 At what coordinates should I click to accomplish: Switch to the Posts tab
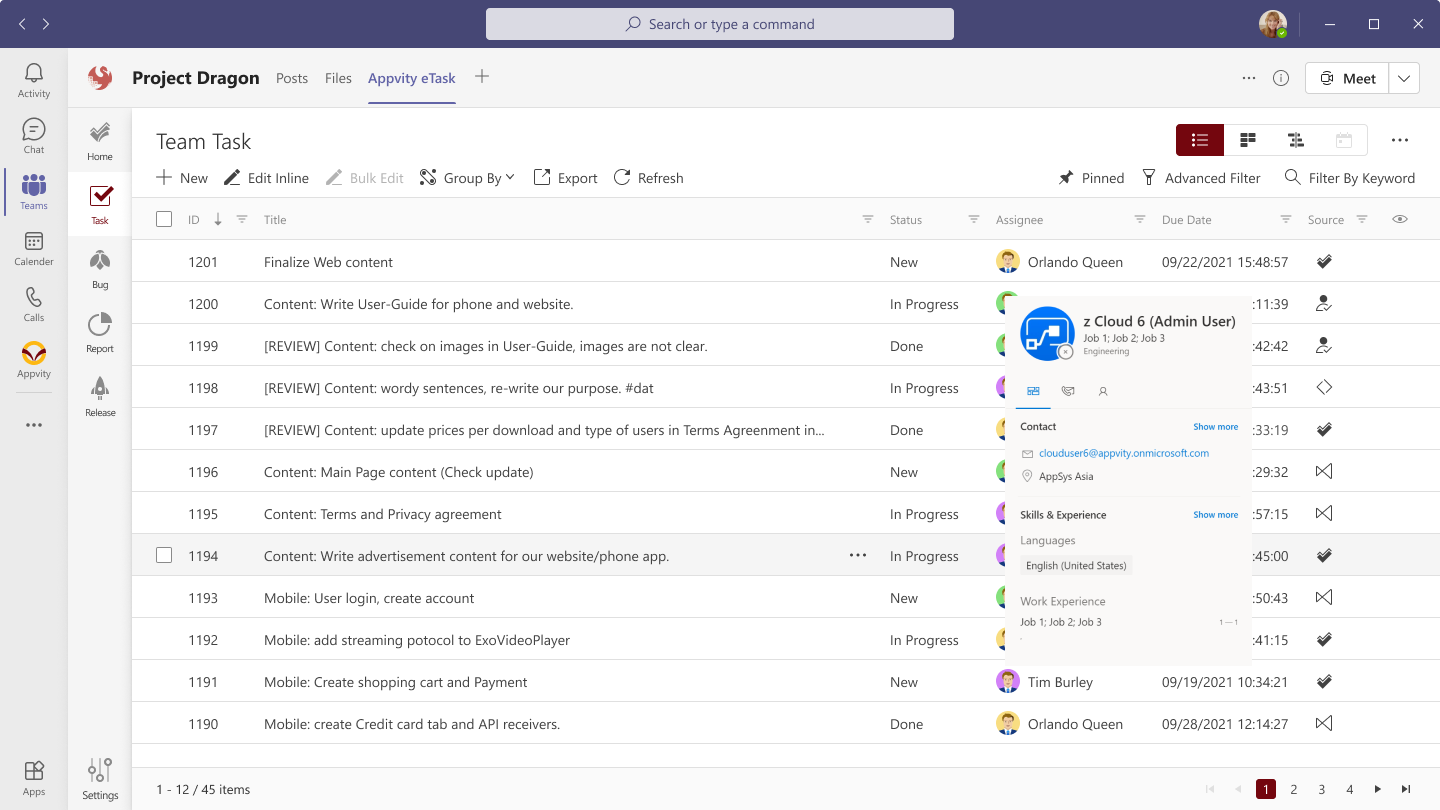(291, 77)
